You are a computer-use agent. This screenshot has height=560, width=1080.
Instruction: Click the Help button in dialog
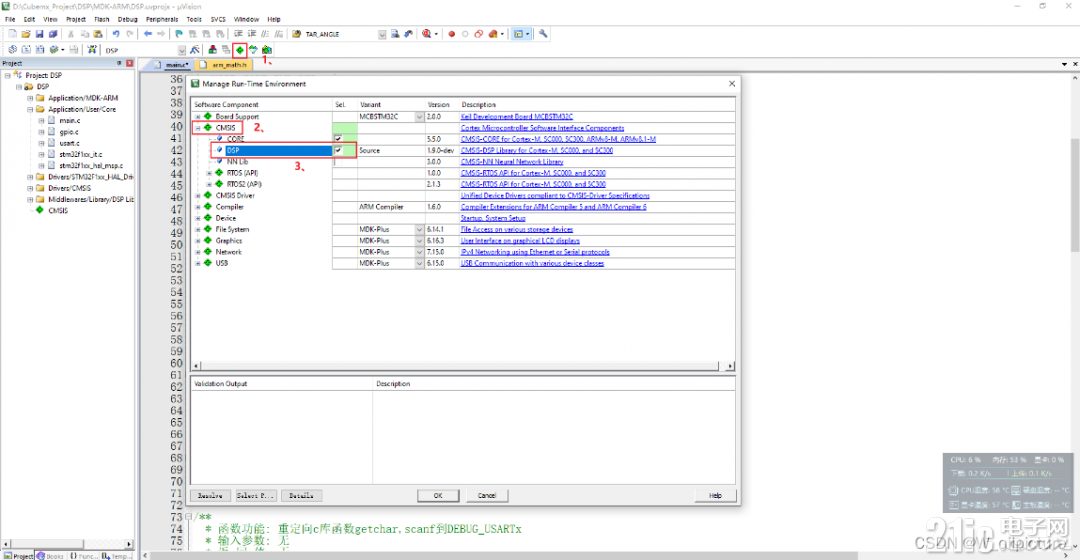point(715,495)
